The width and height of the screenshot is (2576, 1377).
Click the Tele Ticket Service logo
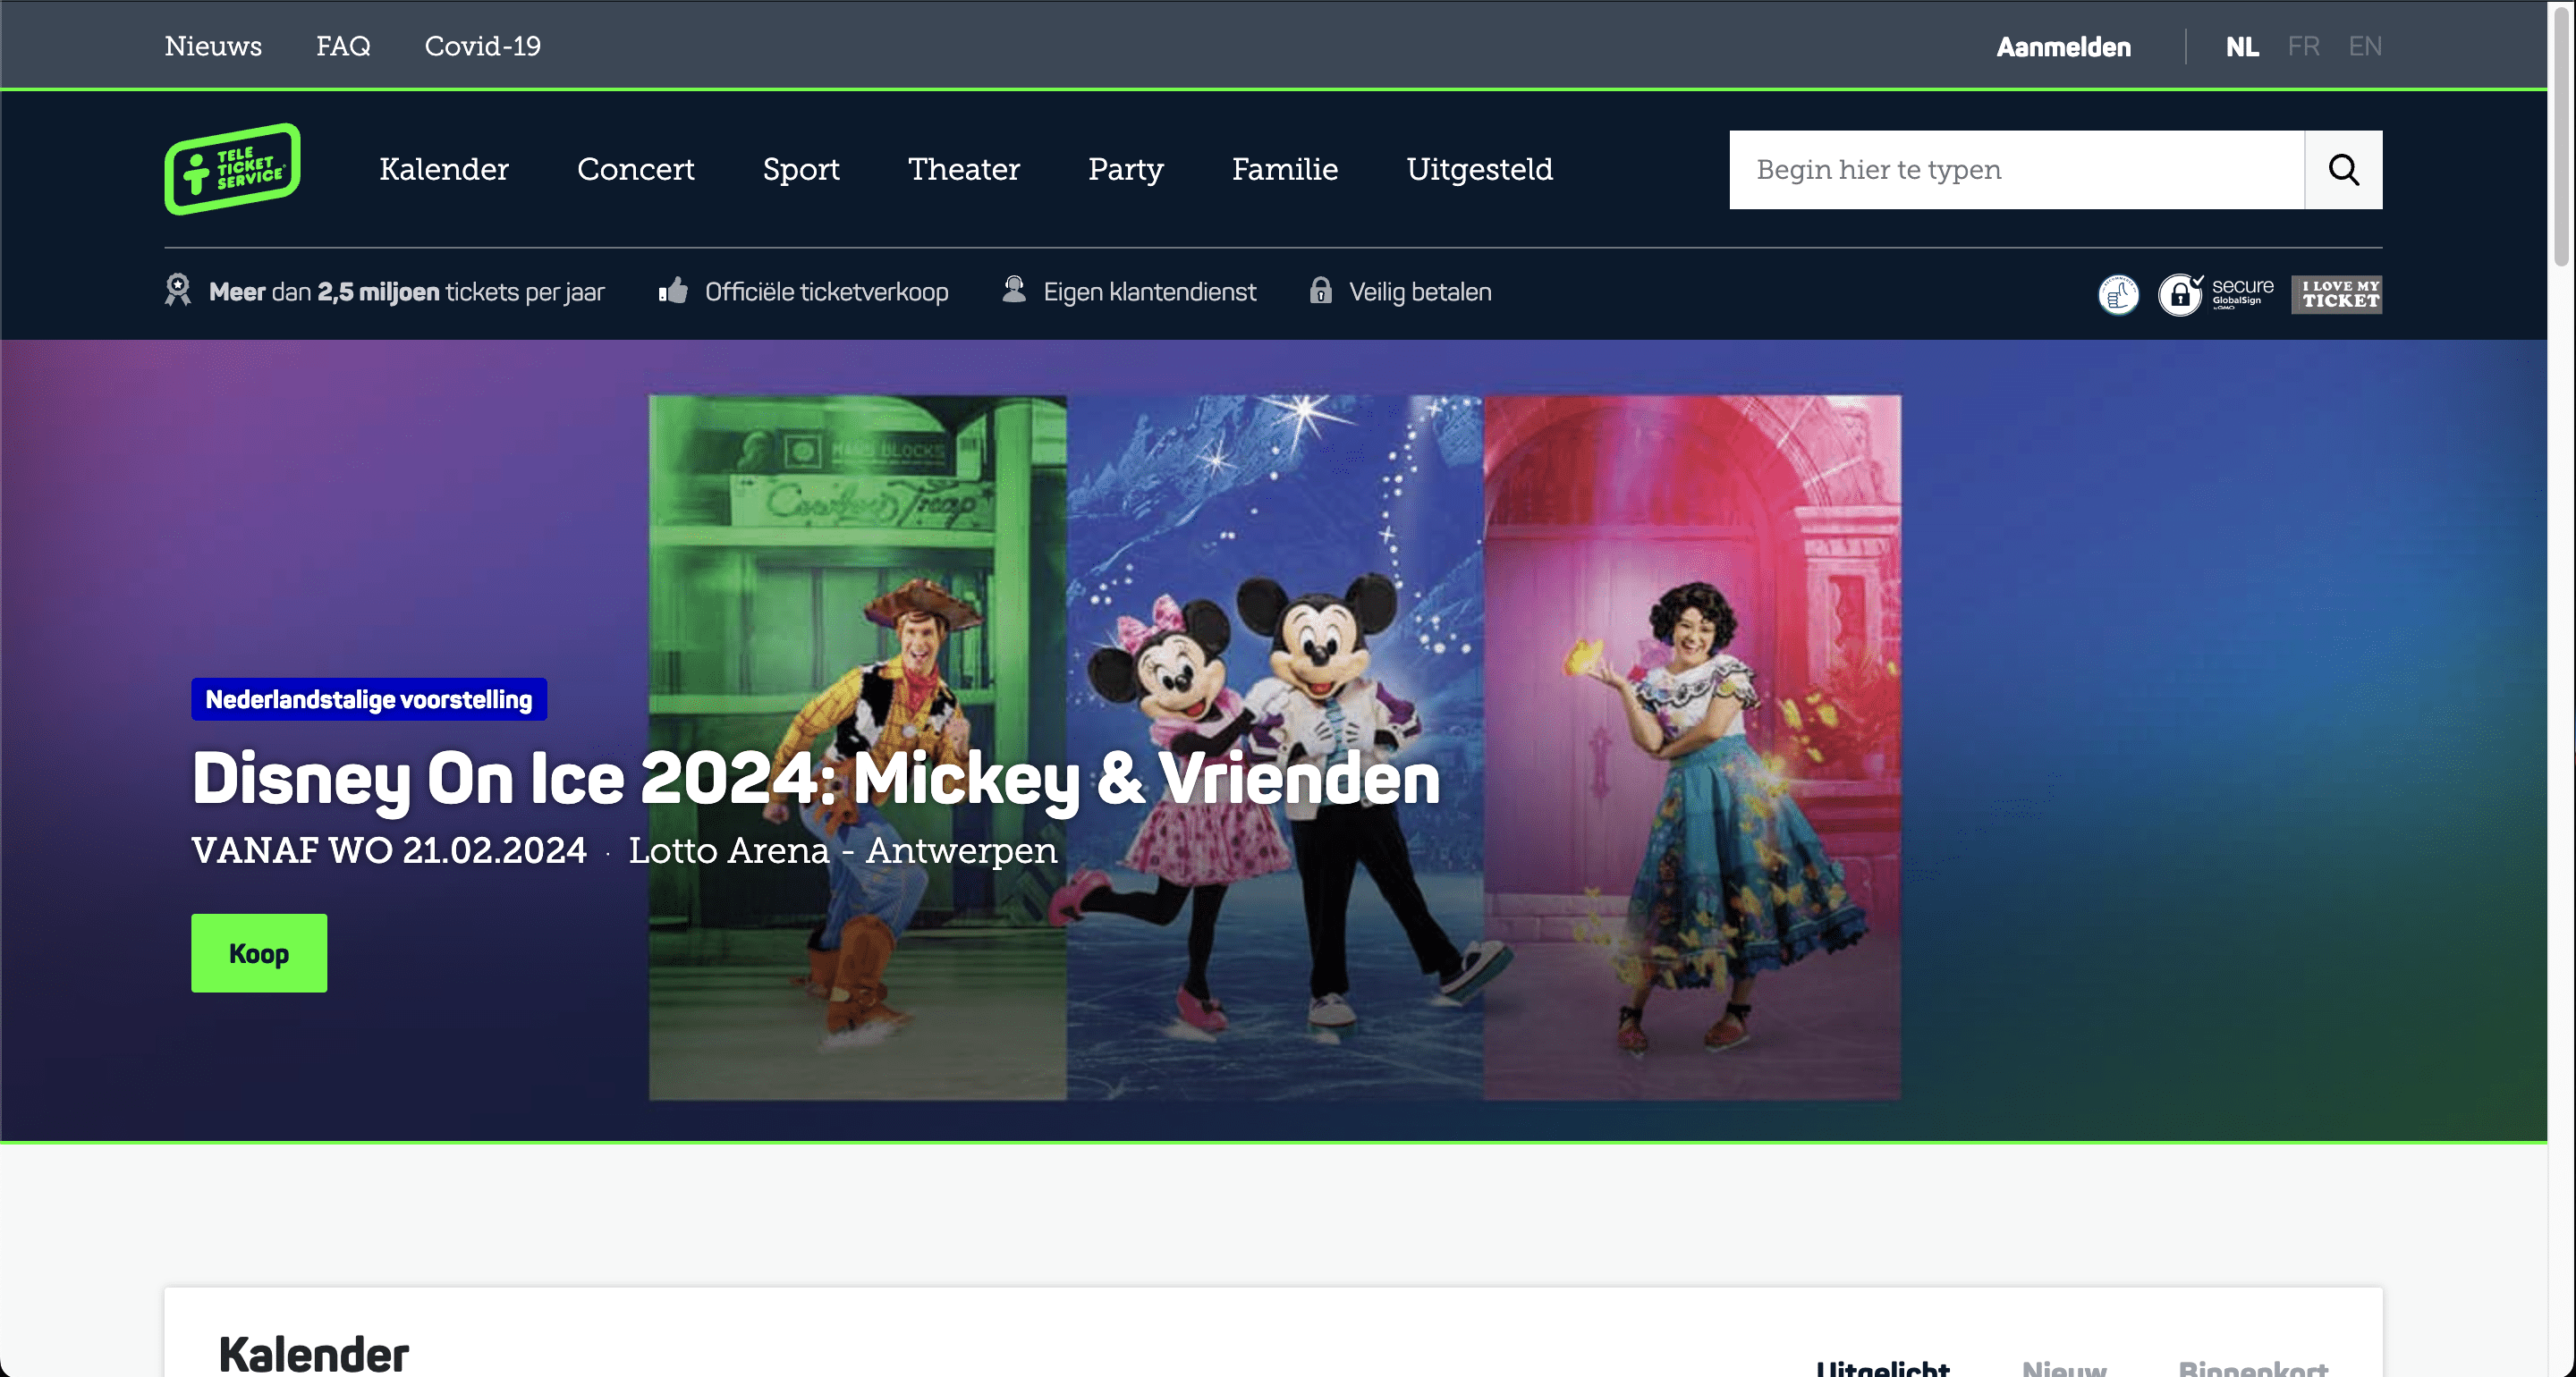[232, 169]
